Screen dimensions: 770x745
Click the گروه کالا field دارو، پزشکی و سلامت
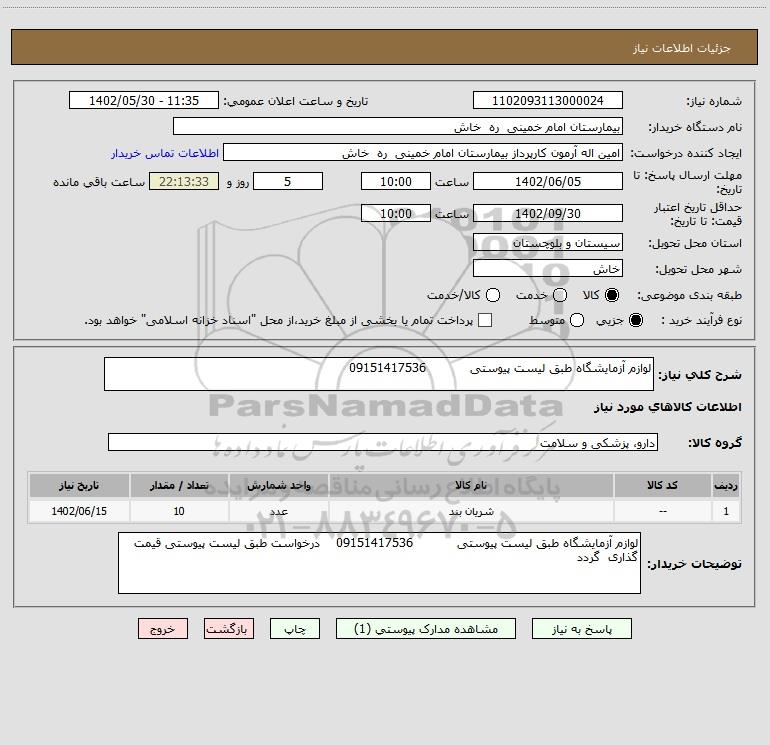point(383,442)
